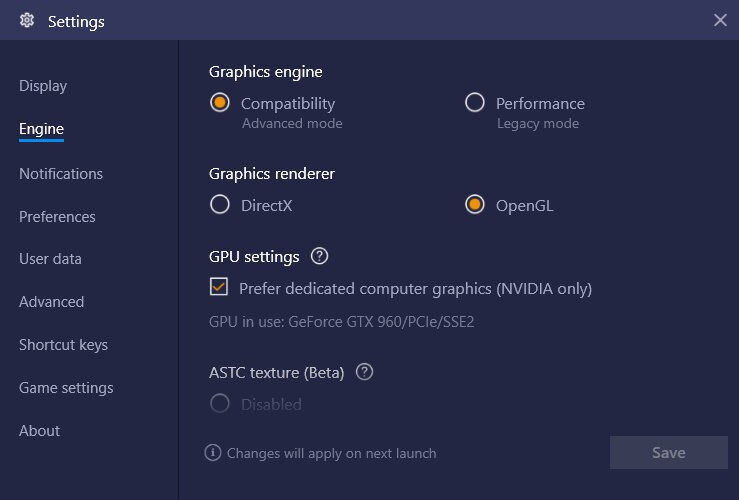Toggle Prefer dedicated computer graphics checkbox
The image size is (739, 500).
(219, 288)
